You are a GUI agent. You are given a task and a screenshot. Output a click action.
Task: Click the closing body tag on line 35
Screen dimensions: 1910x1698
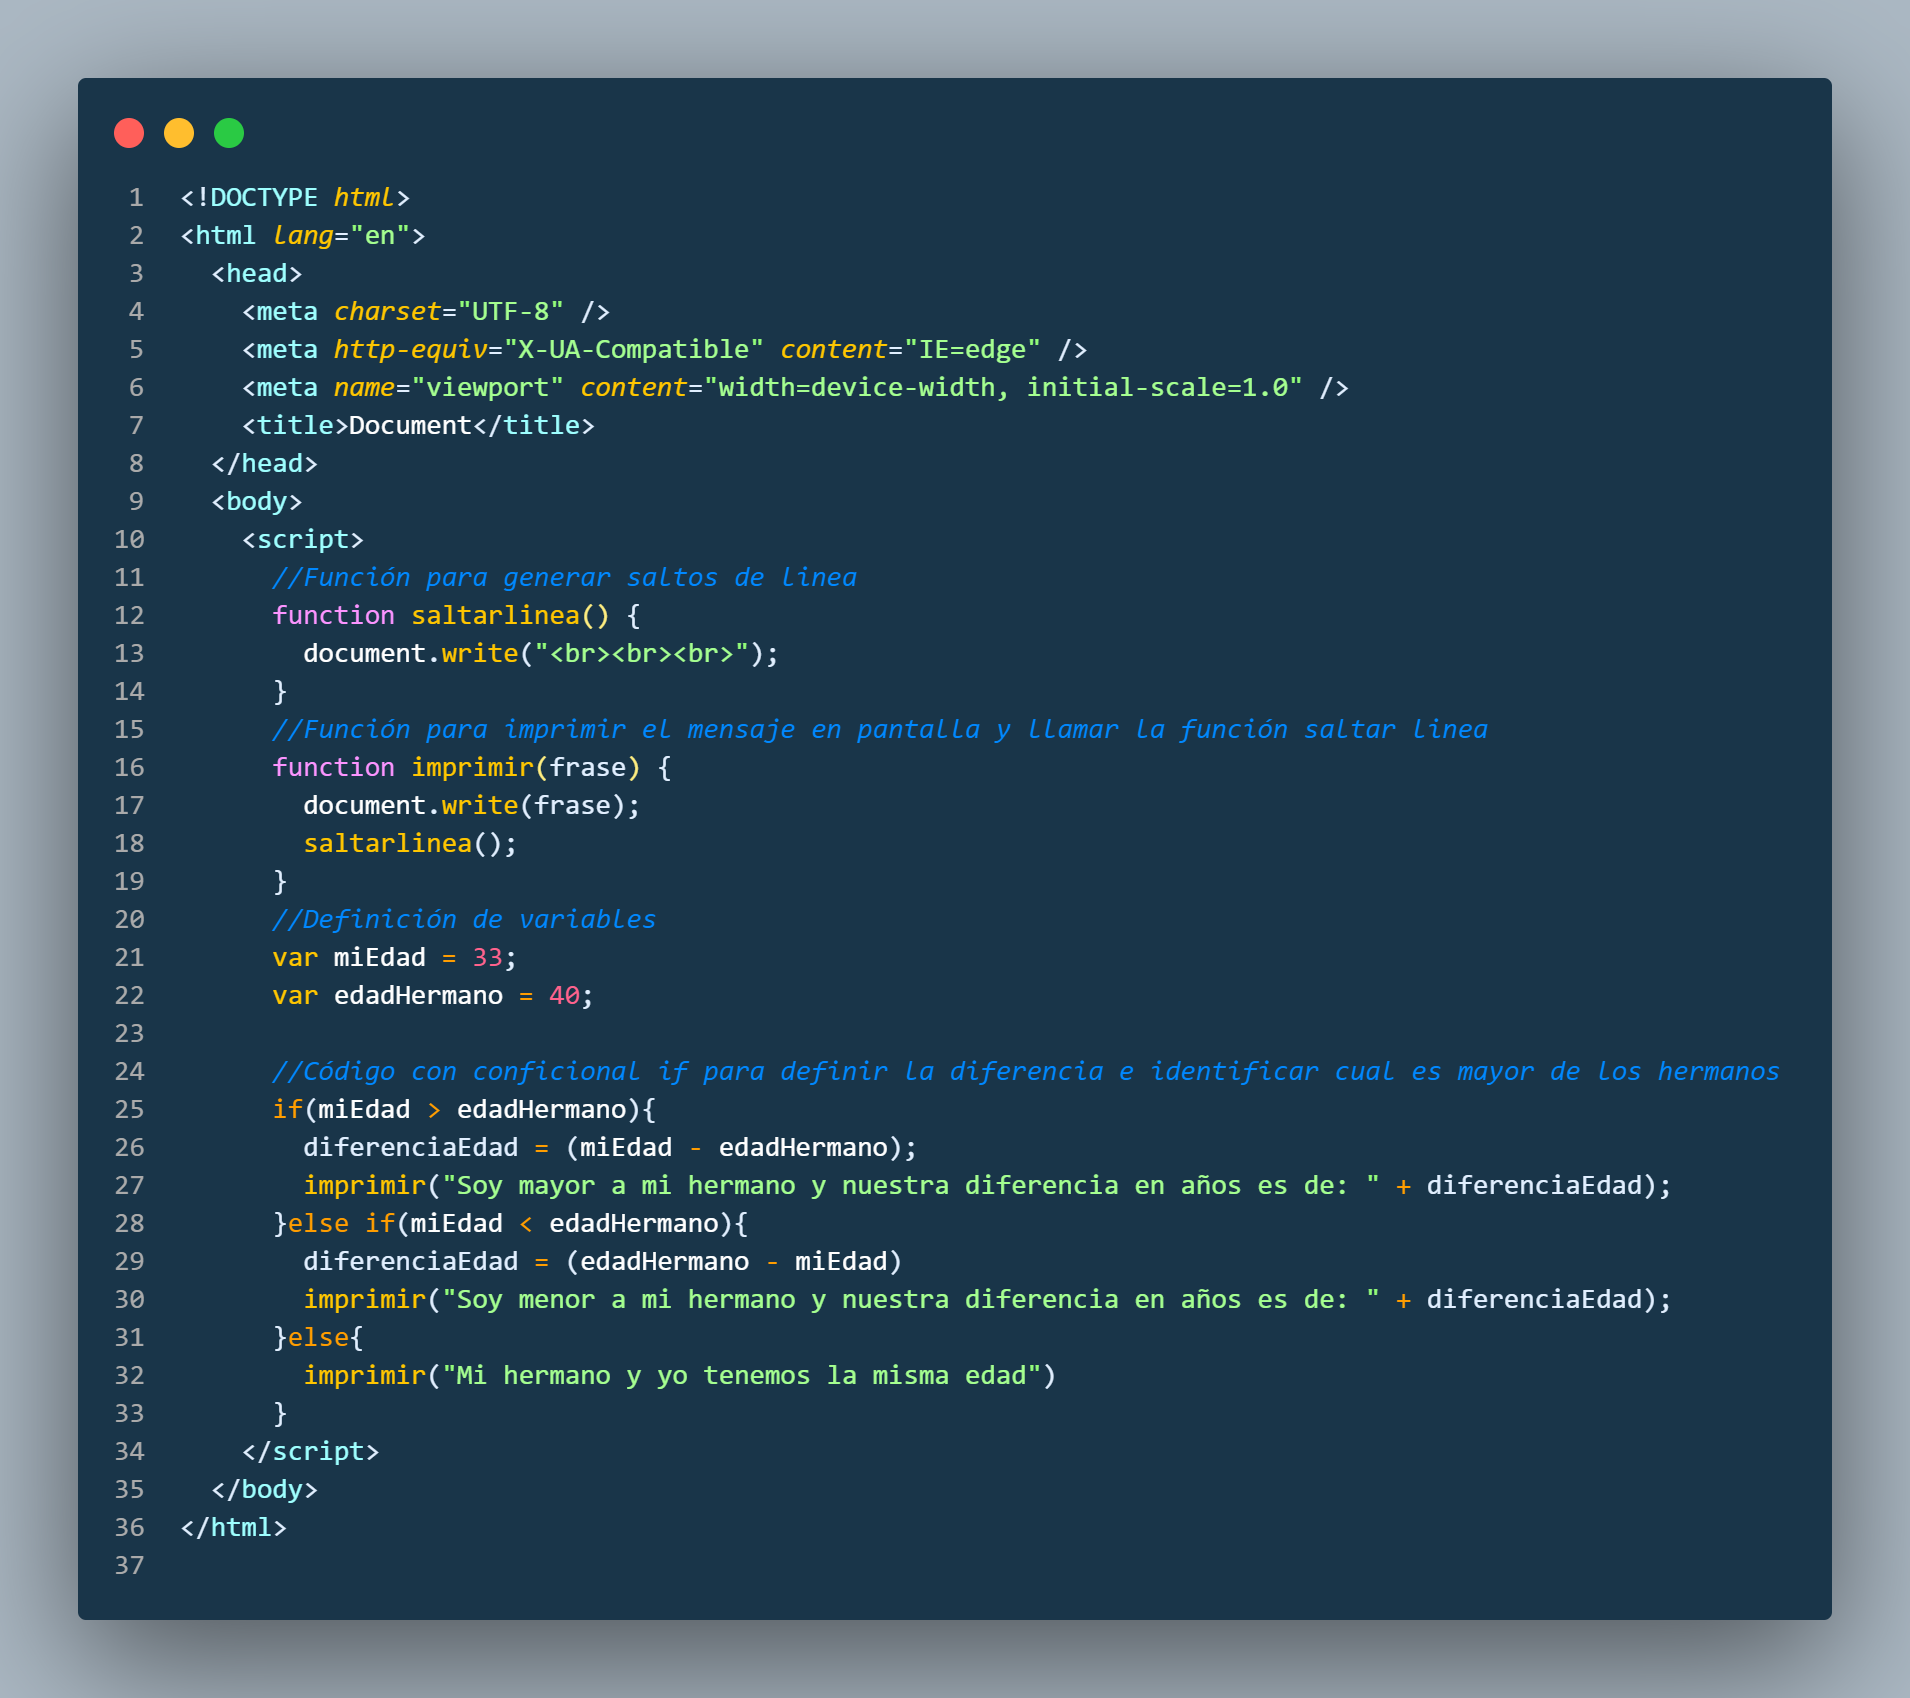click(x=264, y=1489)
